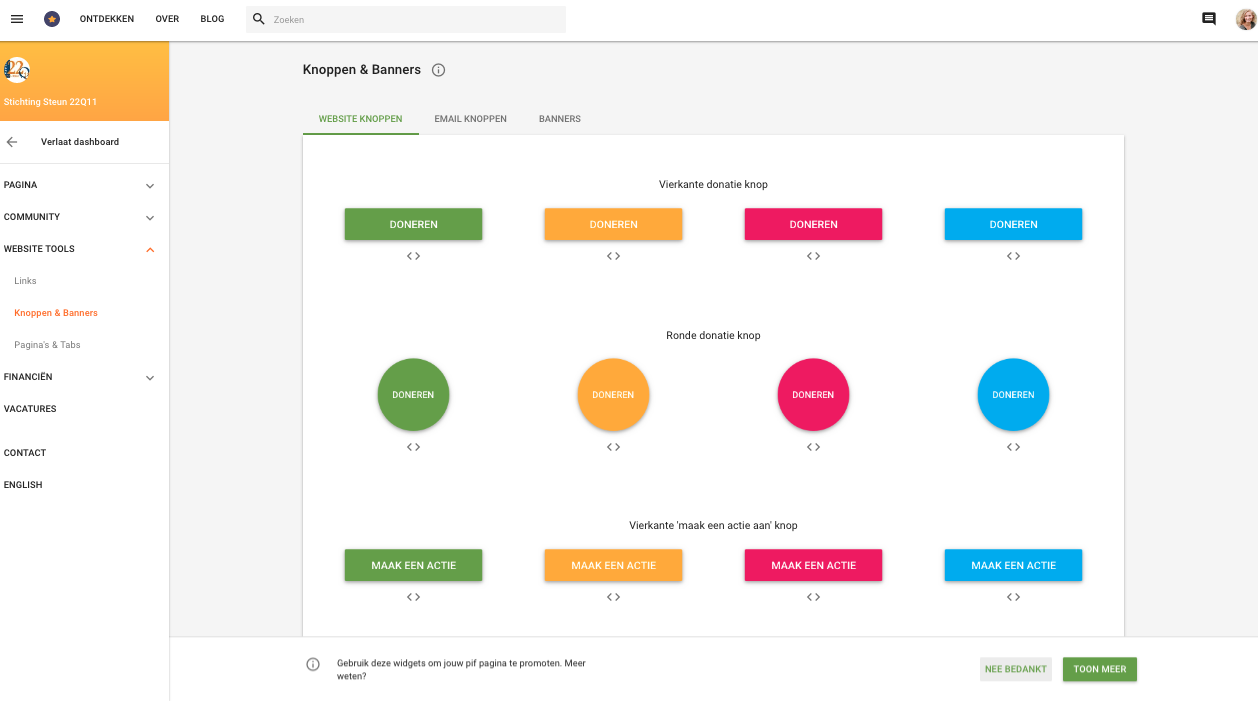The image size is (1258, 701).
Task: Open the chat messages icon
Action: 1209,19
